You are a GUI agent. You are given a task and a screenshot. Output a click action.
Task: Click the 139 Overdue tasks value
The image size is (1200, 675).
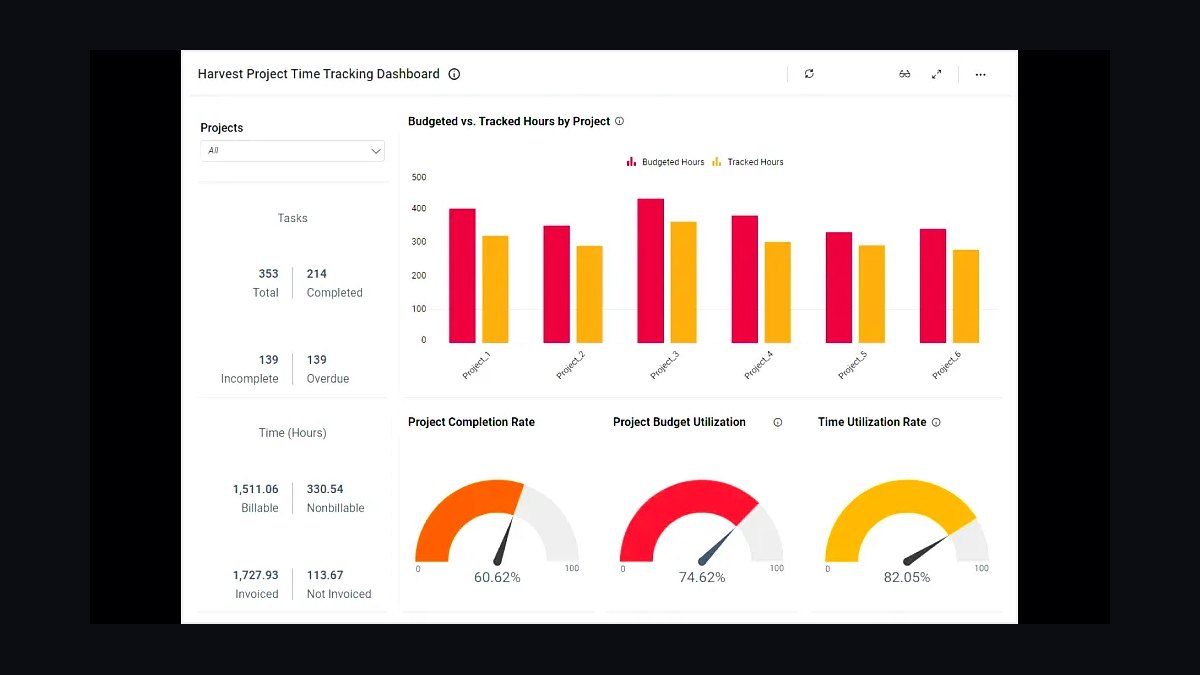pyautogui.click(x=317, y=360)
